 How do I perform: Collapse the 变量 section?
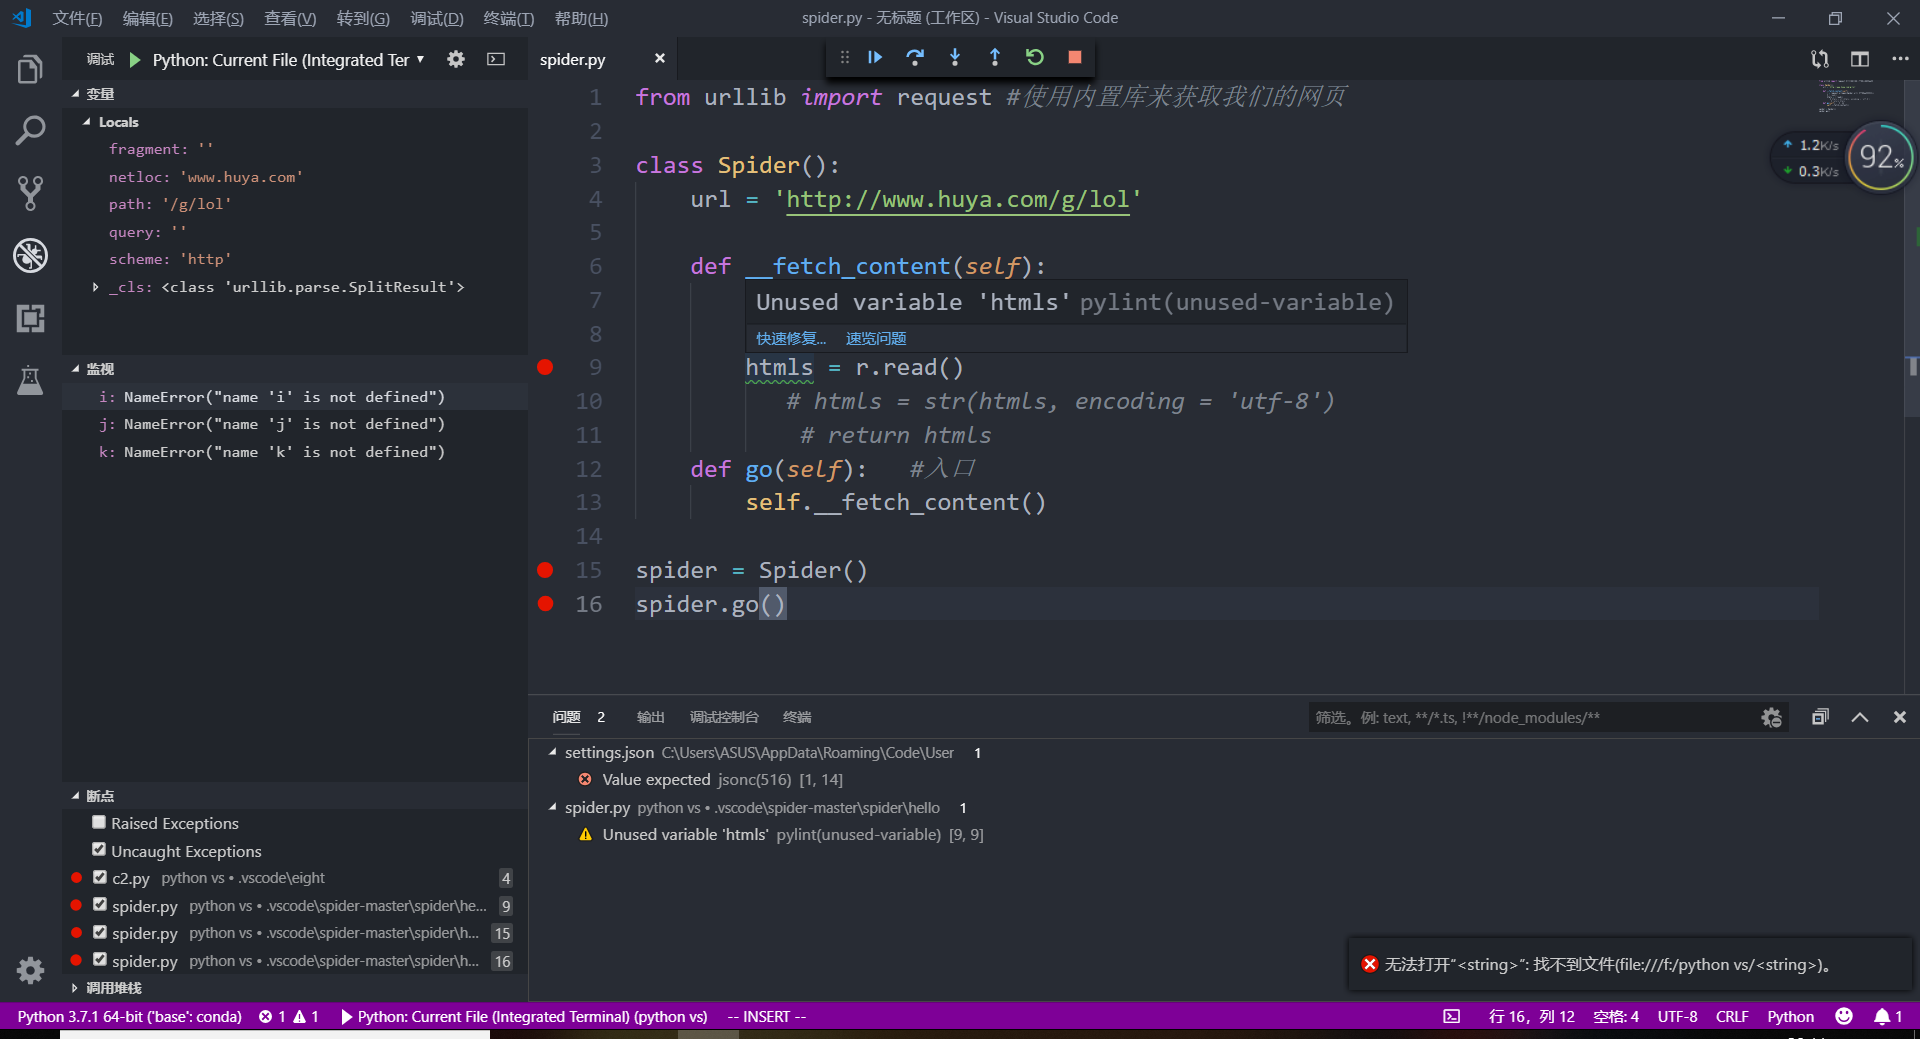[x=76, y=93]
